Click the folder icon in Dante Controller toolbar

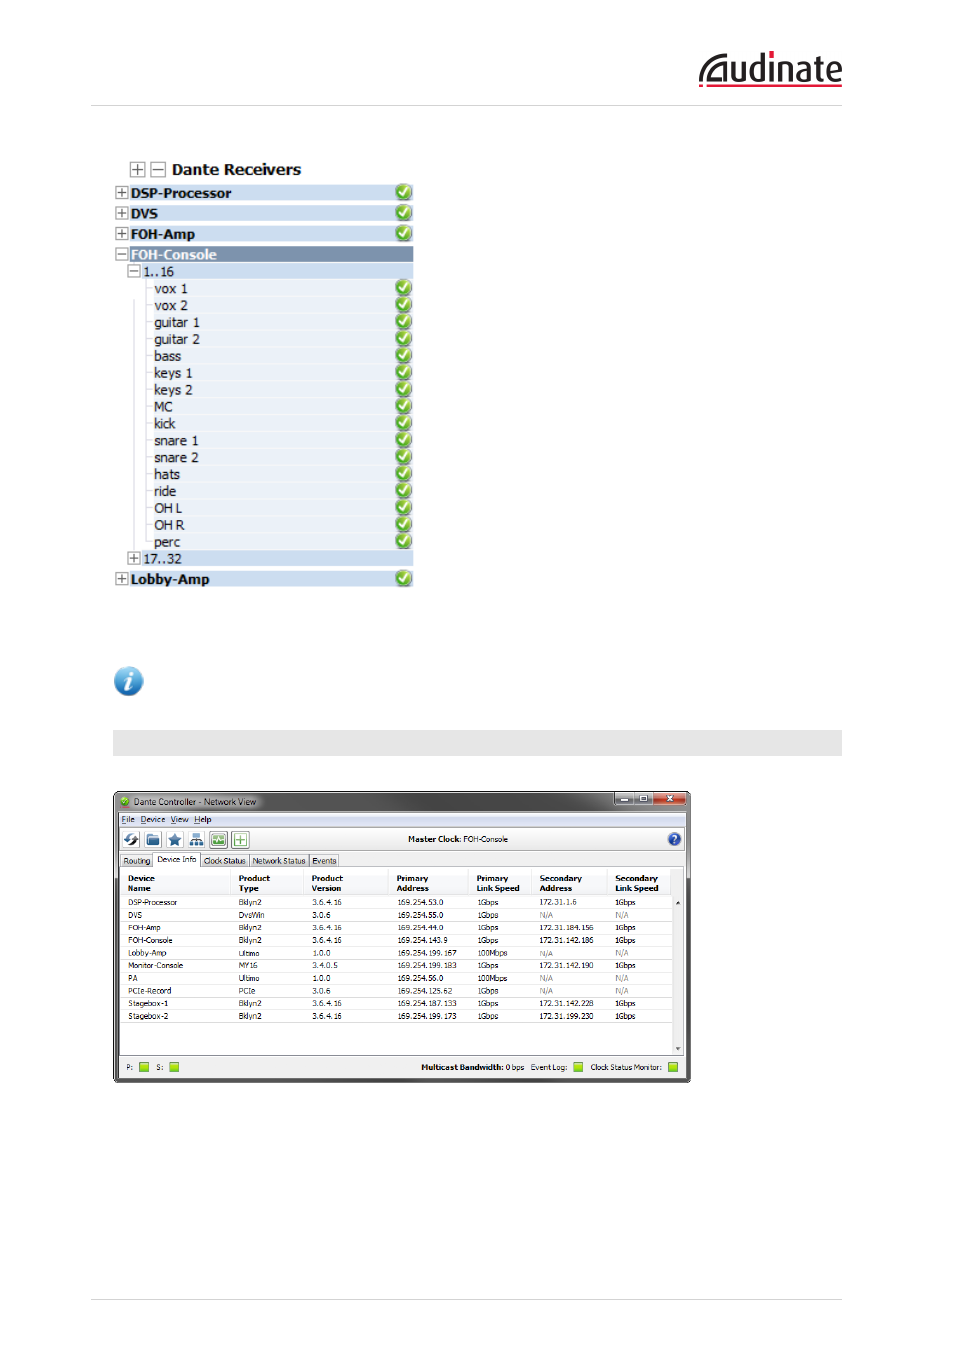click(x=153, y=840)
